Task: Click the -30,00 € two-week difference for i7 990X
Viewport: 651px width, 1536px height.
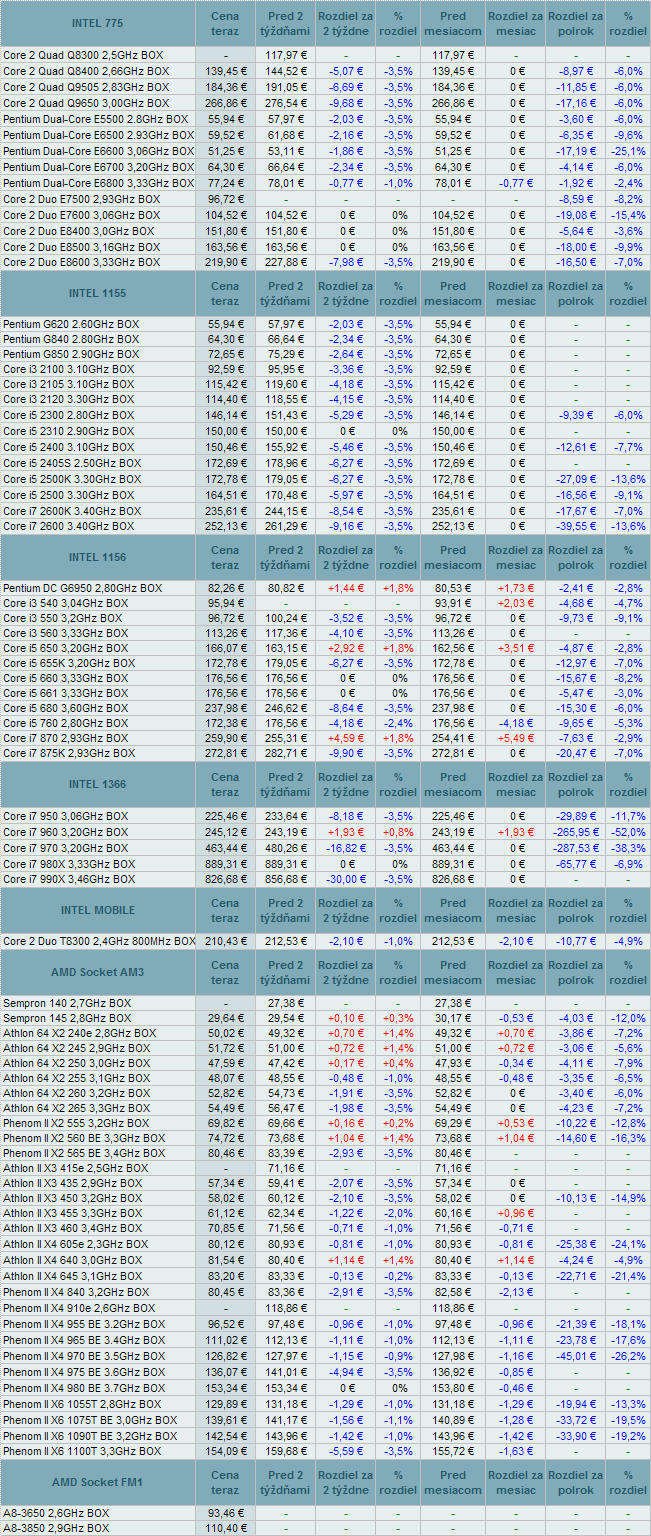Action: 347,879
